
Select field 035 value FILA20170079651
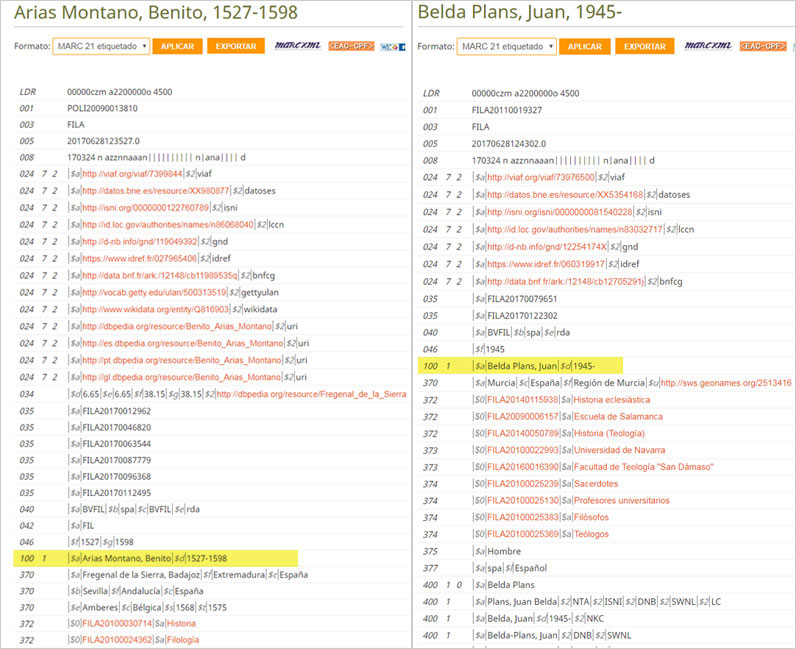pos(522,299)
